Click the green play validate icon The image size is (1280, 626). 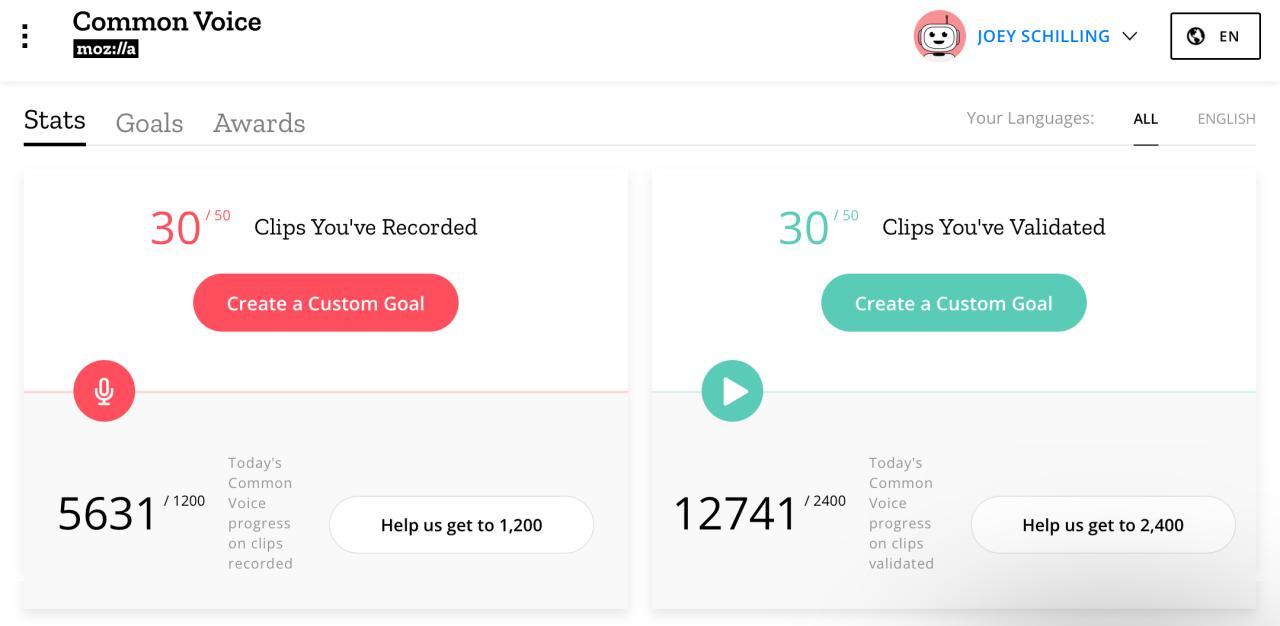coord(732,391)
